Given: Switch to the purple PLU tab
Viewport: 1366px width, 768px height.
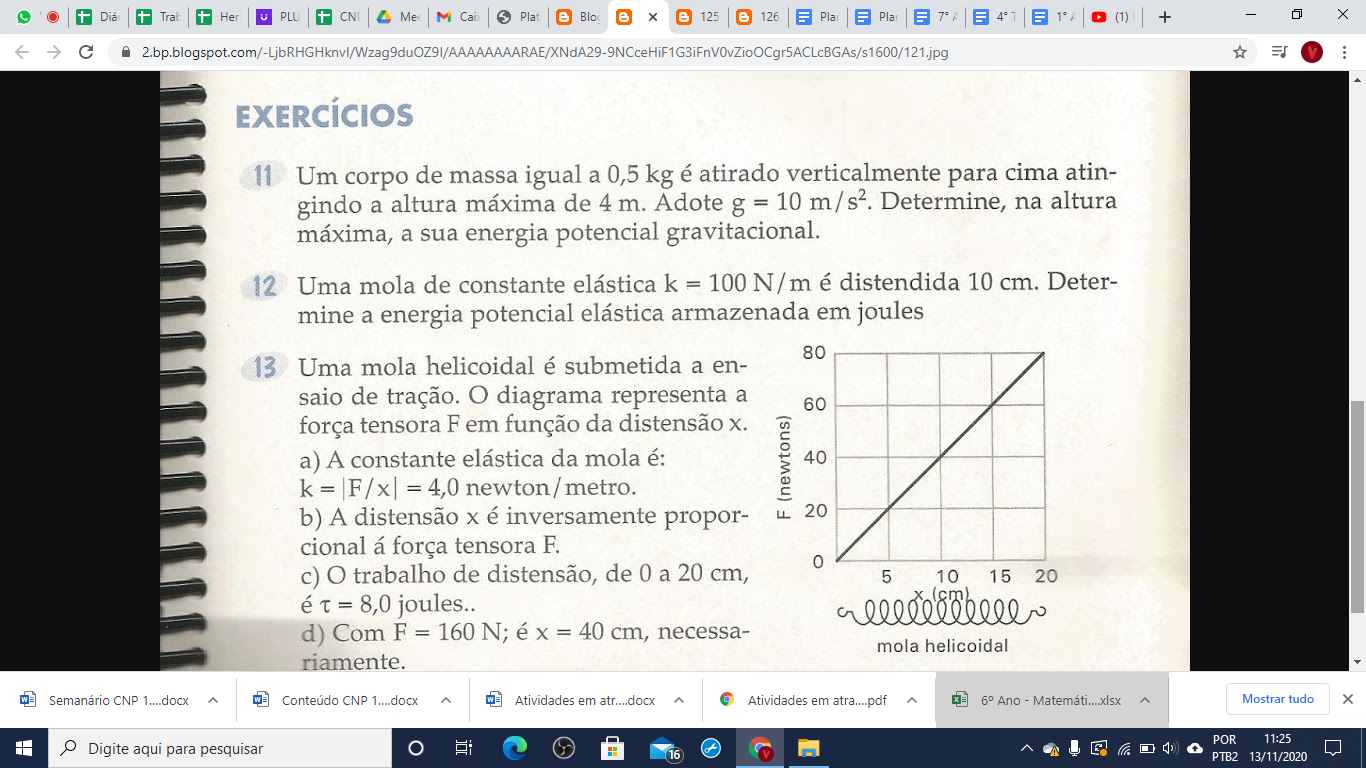Looking at the screenshot, I should click(277, 17).
